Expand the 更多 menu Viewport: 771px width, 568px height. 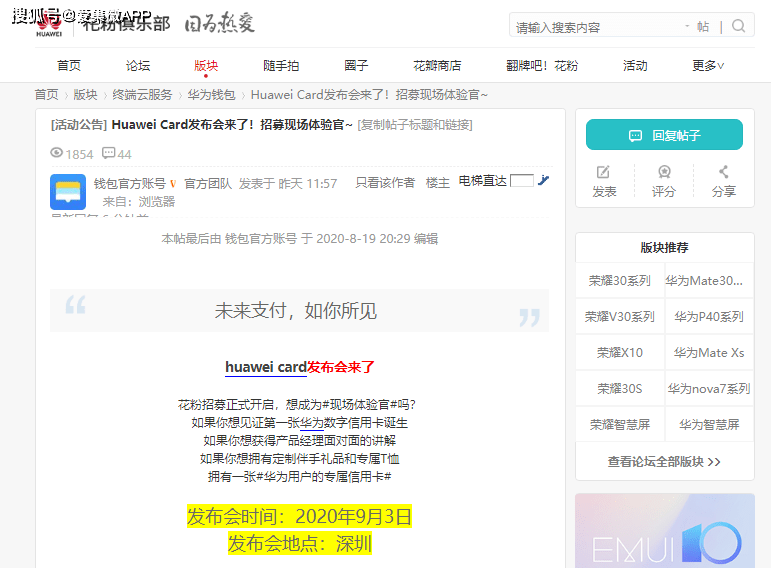[708, 65]
